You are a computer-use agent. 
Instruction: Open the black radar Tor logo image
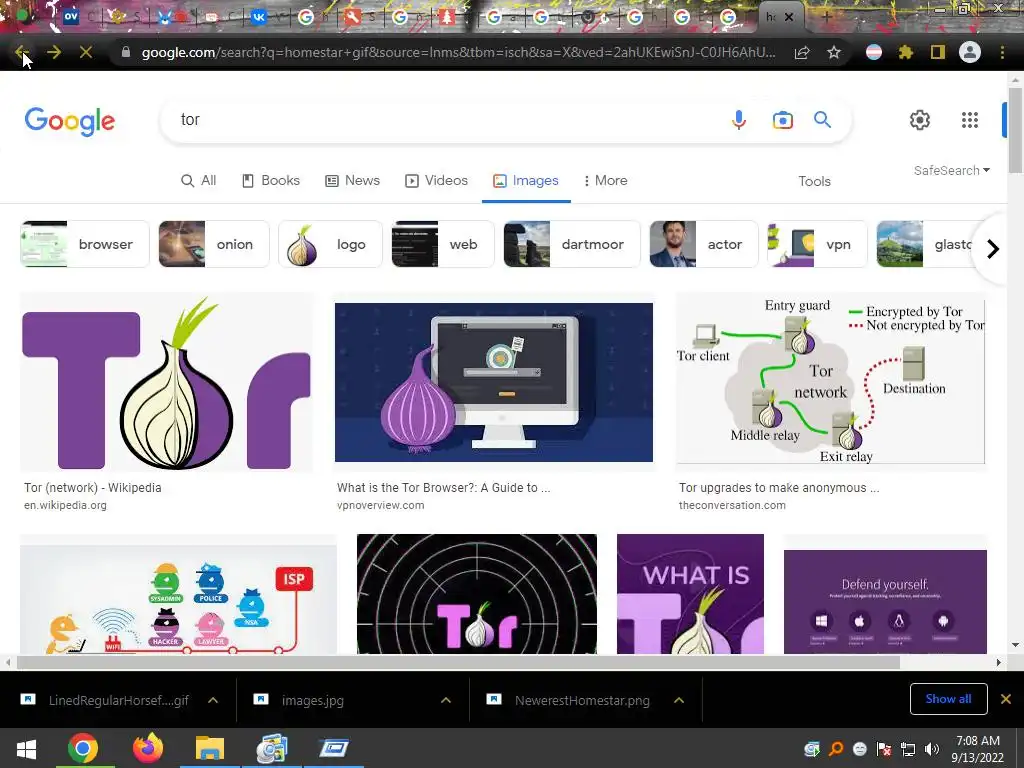pyautogui.click(x=477, y=594)
